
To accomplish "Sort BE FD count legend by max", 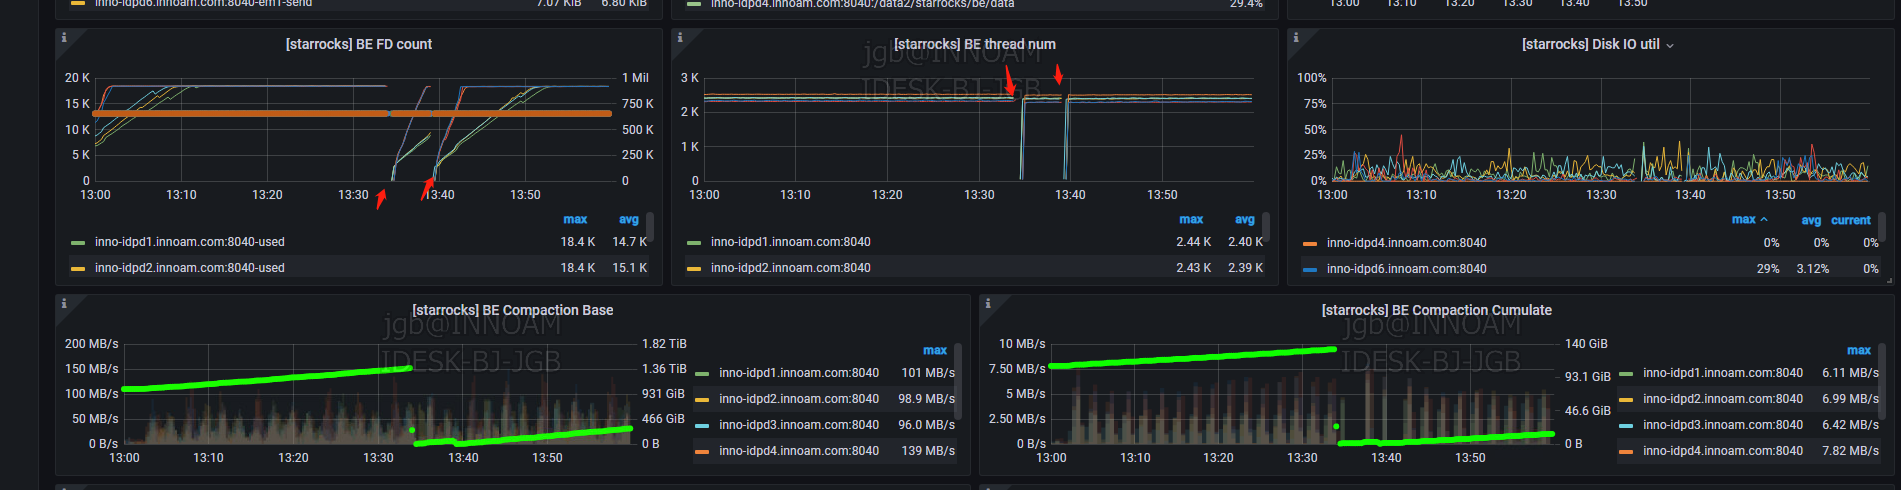I will 575,219.
